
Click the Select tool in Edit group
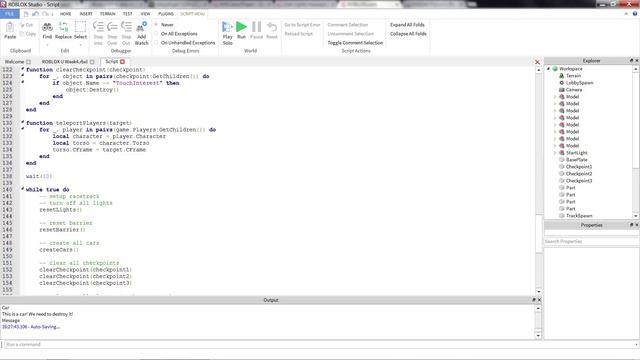80,30
